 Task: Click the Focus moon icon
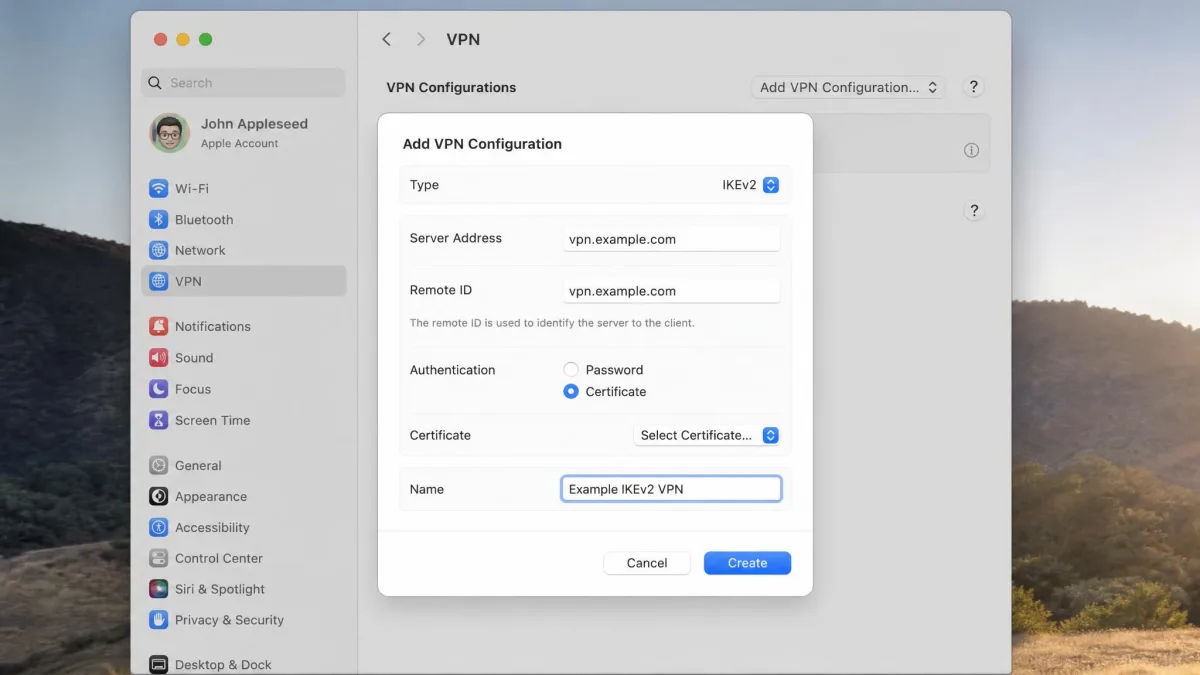point(158,389)
